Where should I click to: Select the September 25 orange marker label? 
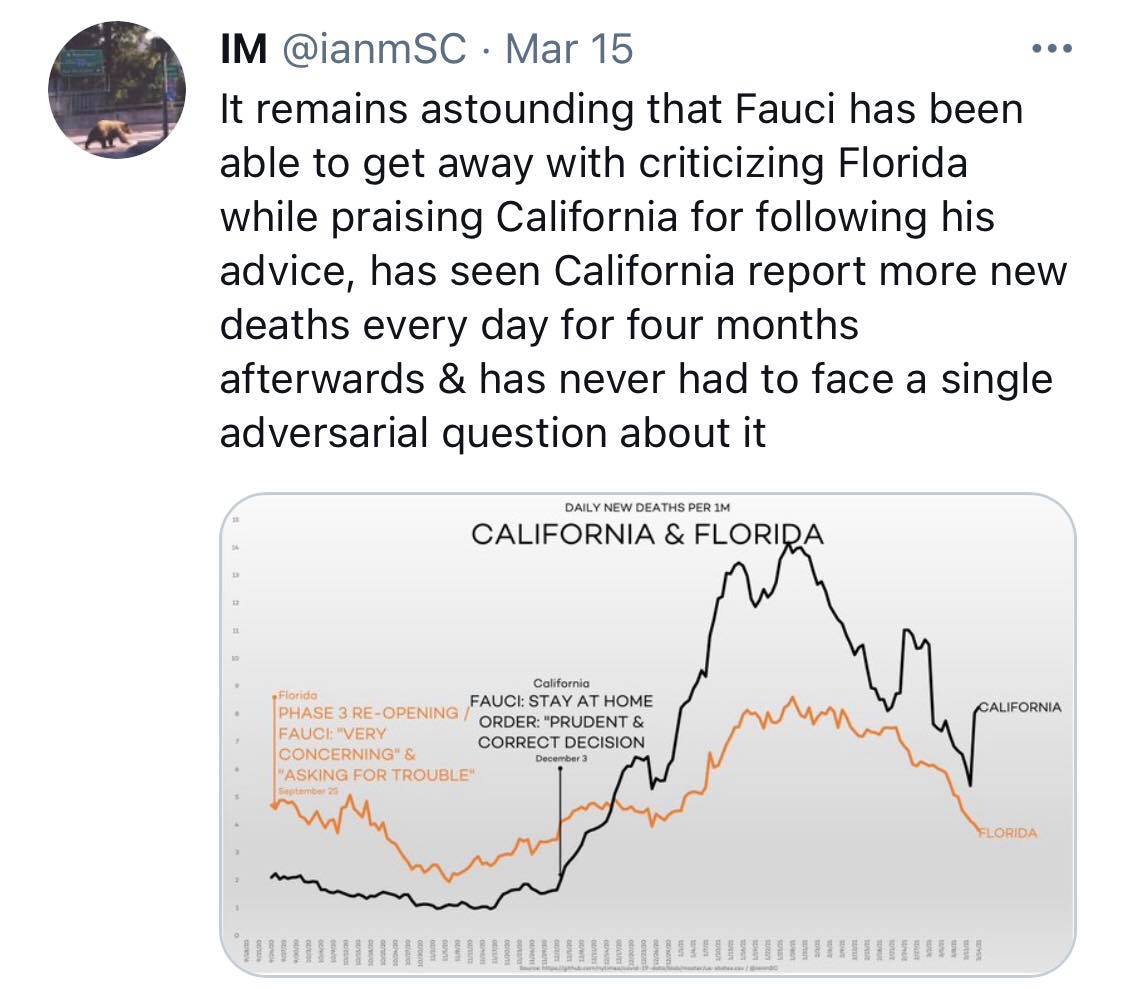[x=308, y=791]
